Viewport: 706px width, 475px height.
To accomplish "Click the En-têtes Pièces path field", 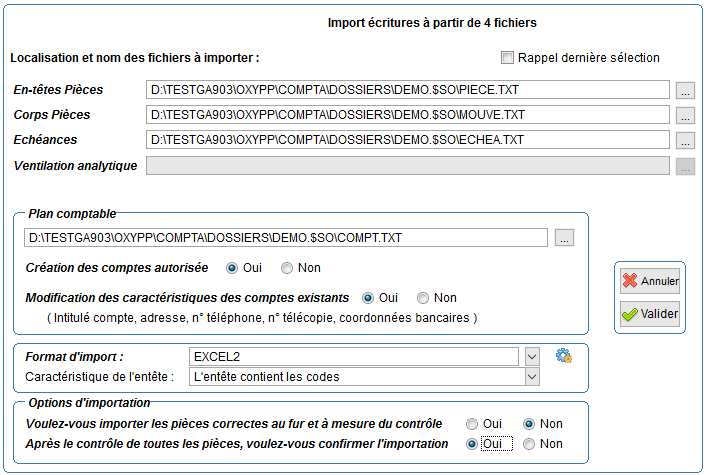I will [407, 90].
